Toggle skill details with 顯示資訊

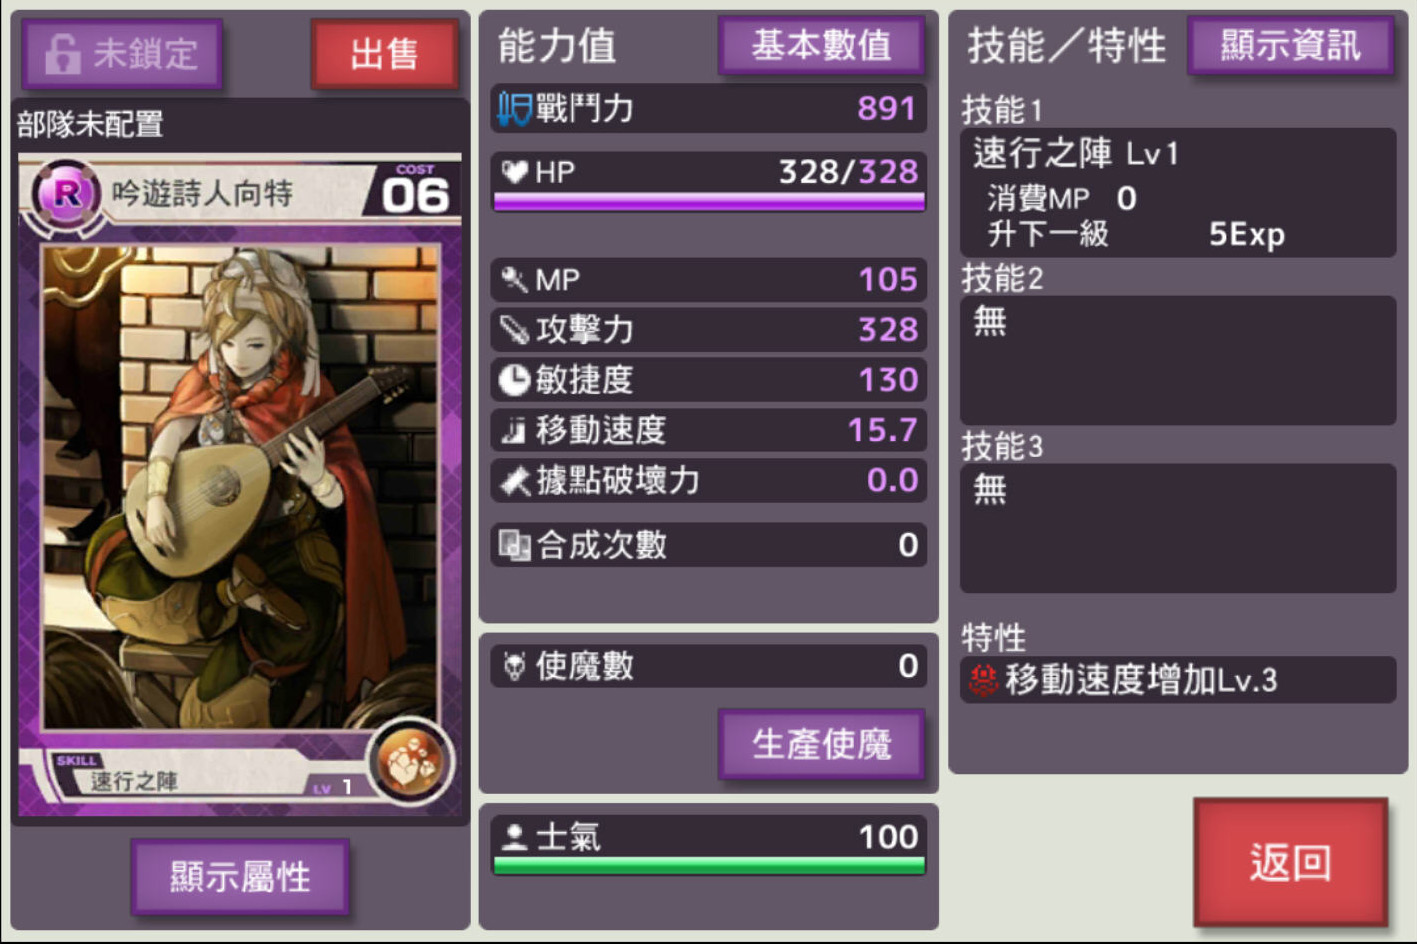click(1290, 45)
